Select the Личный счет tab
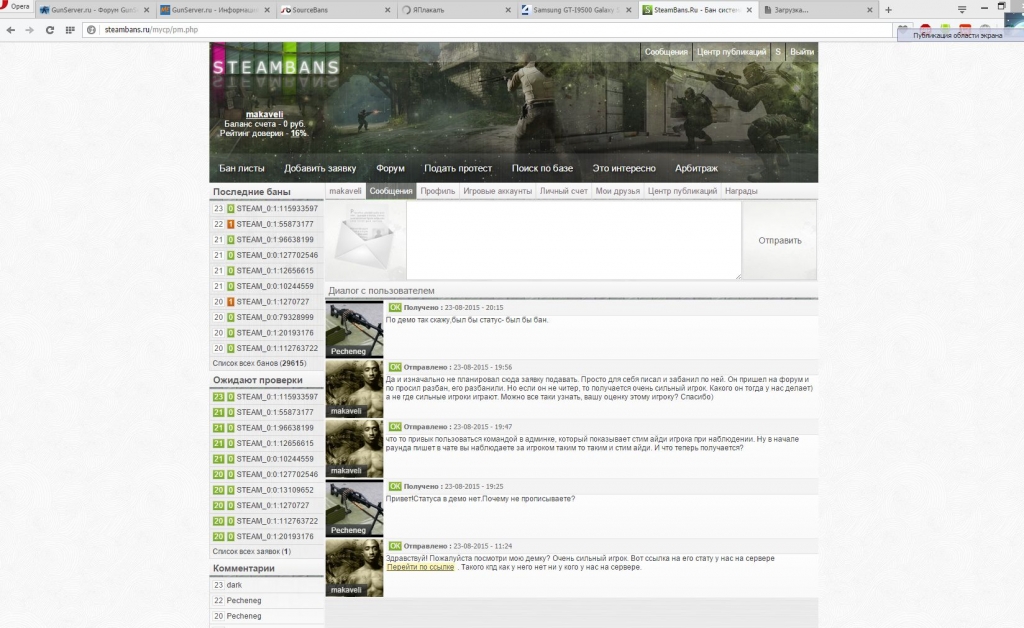Screen dimensions: 1024x628 564,191
